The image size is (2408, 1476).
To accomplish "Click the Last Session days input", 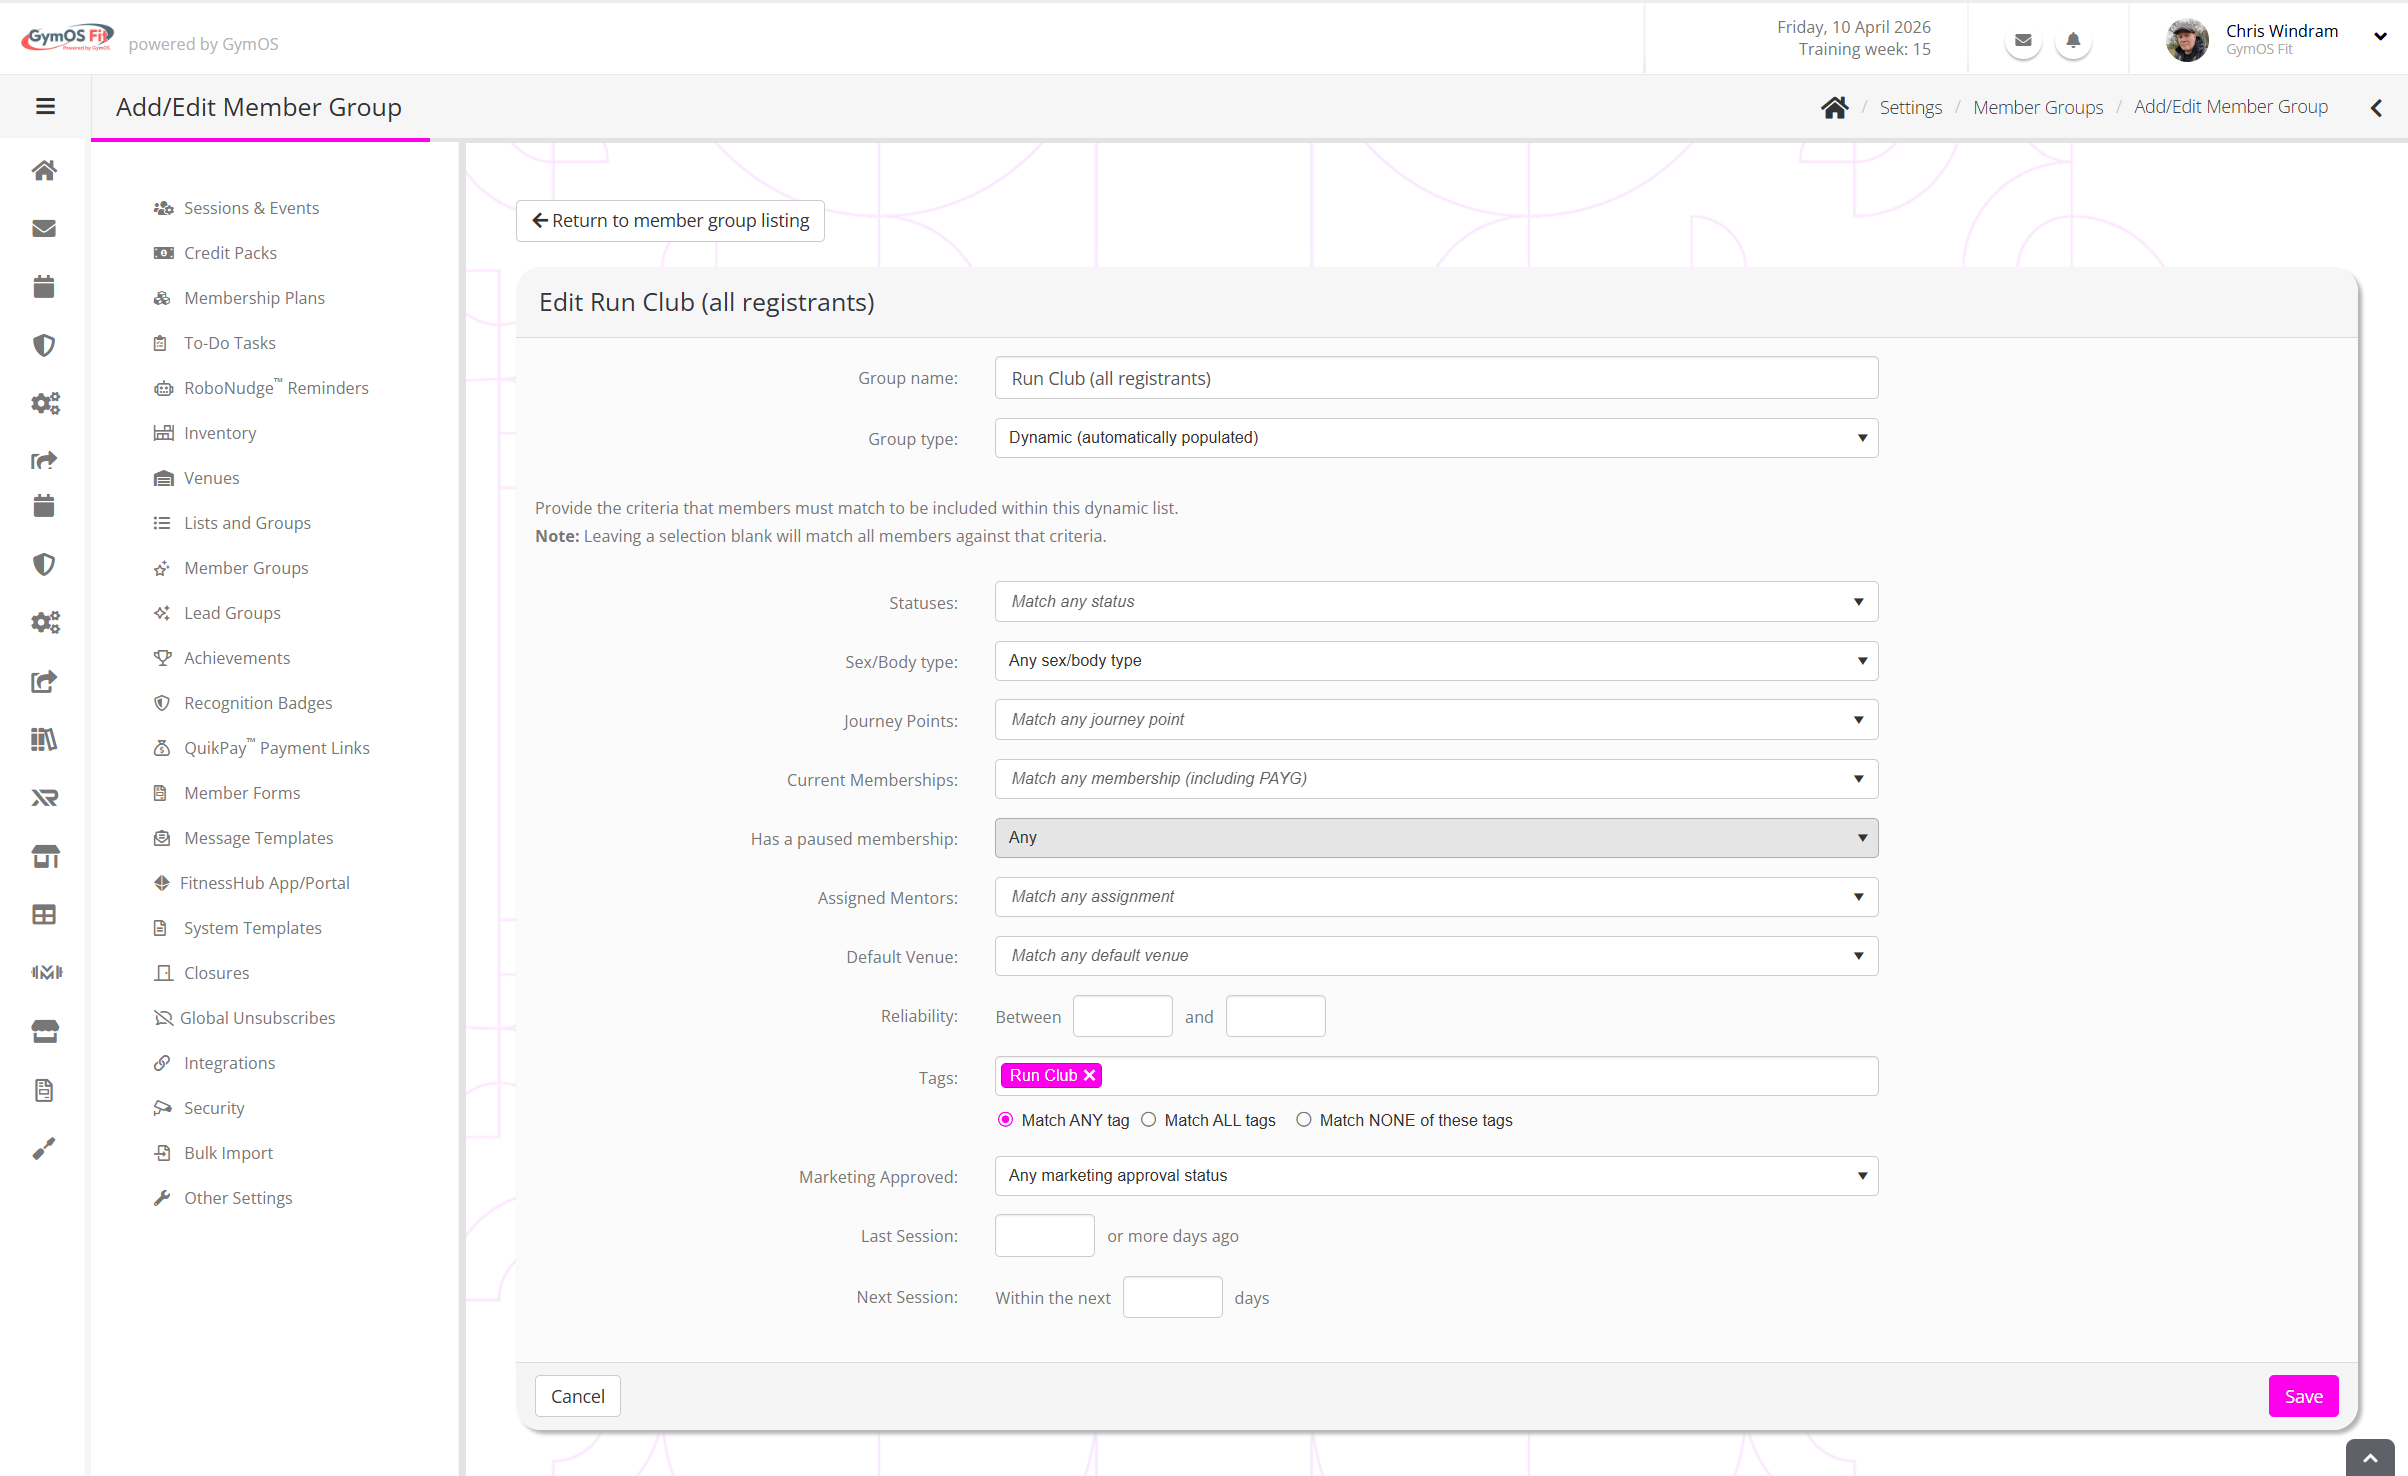I will click(x=1044, y=1236).
